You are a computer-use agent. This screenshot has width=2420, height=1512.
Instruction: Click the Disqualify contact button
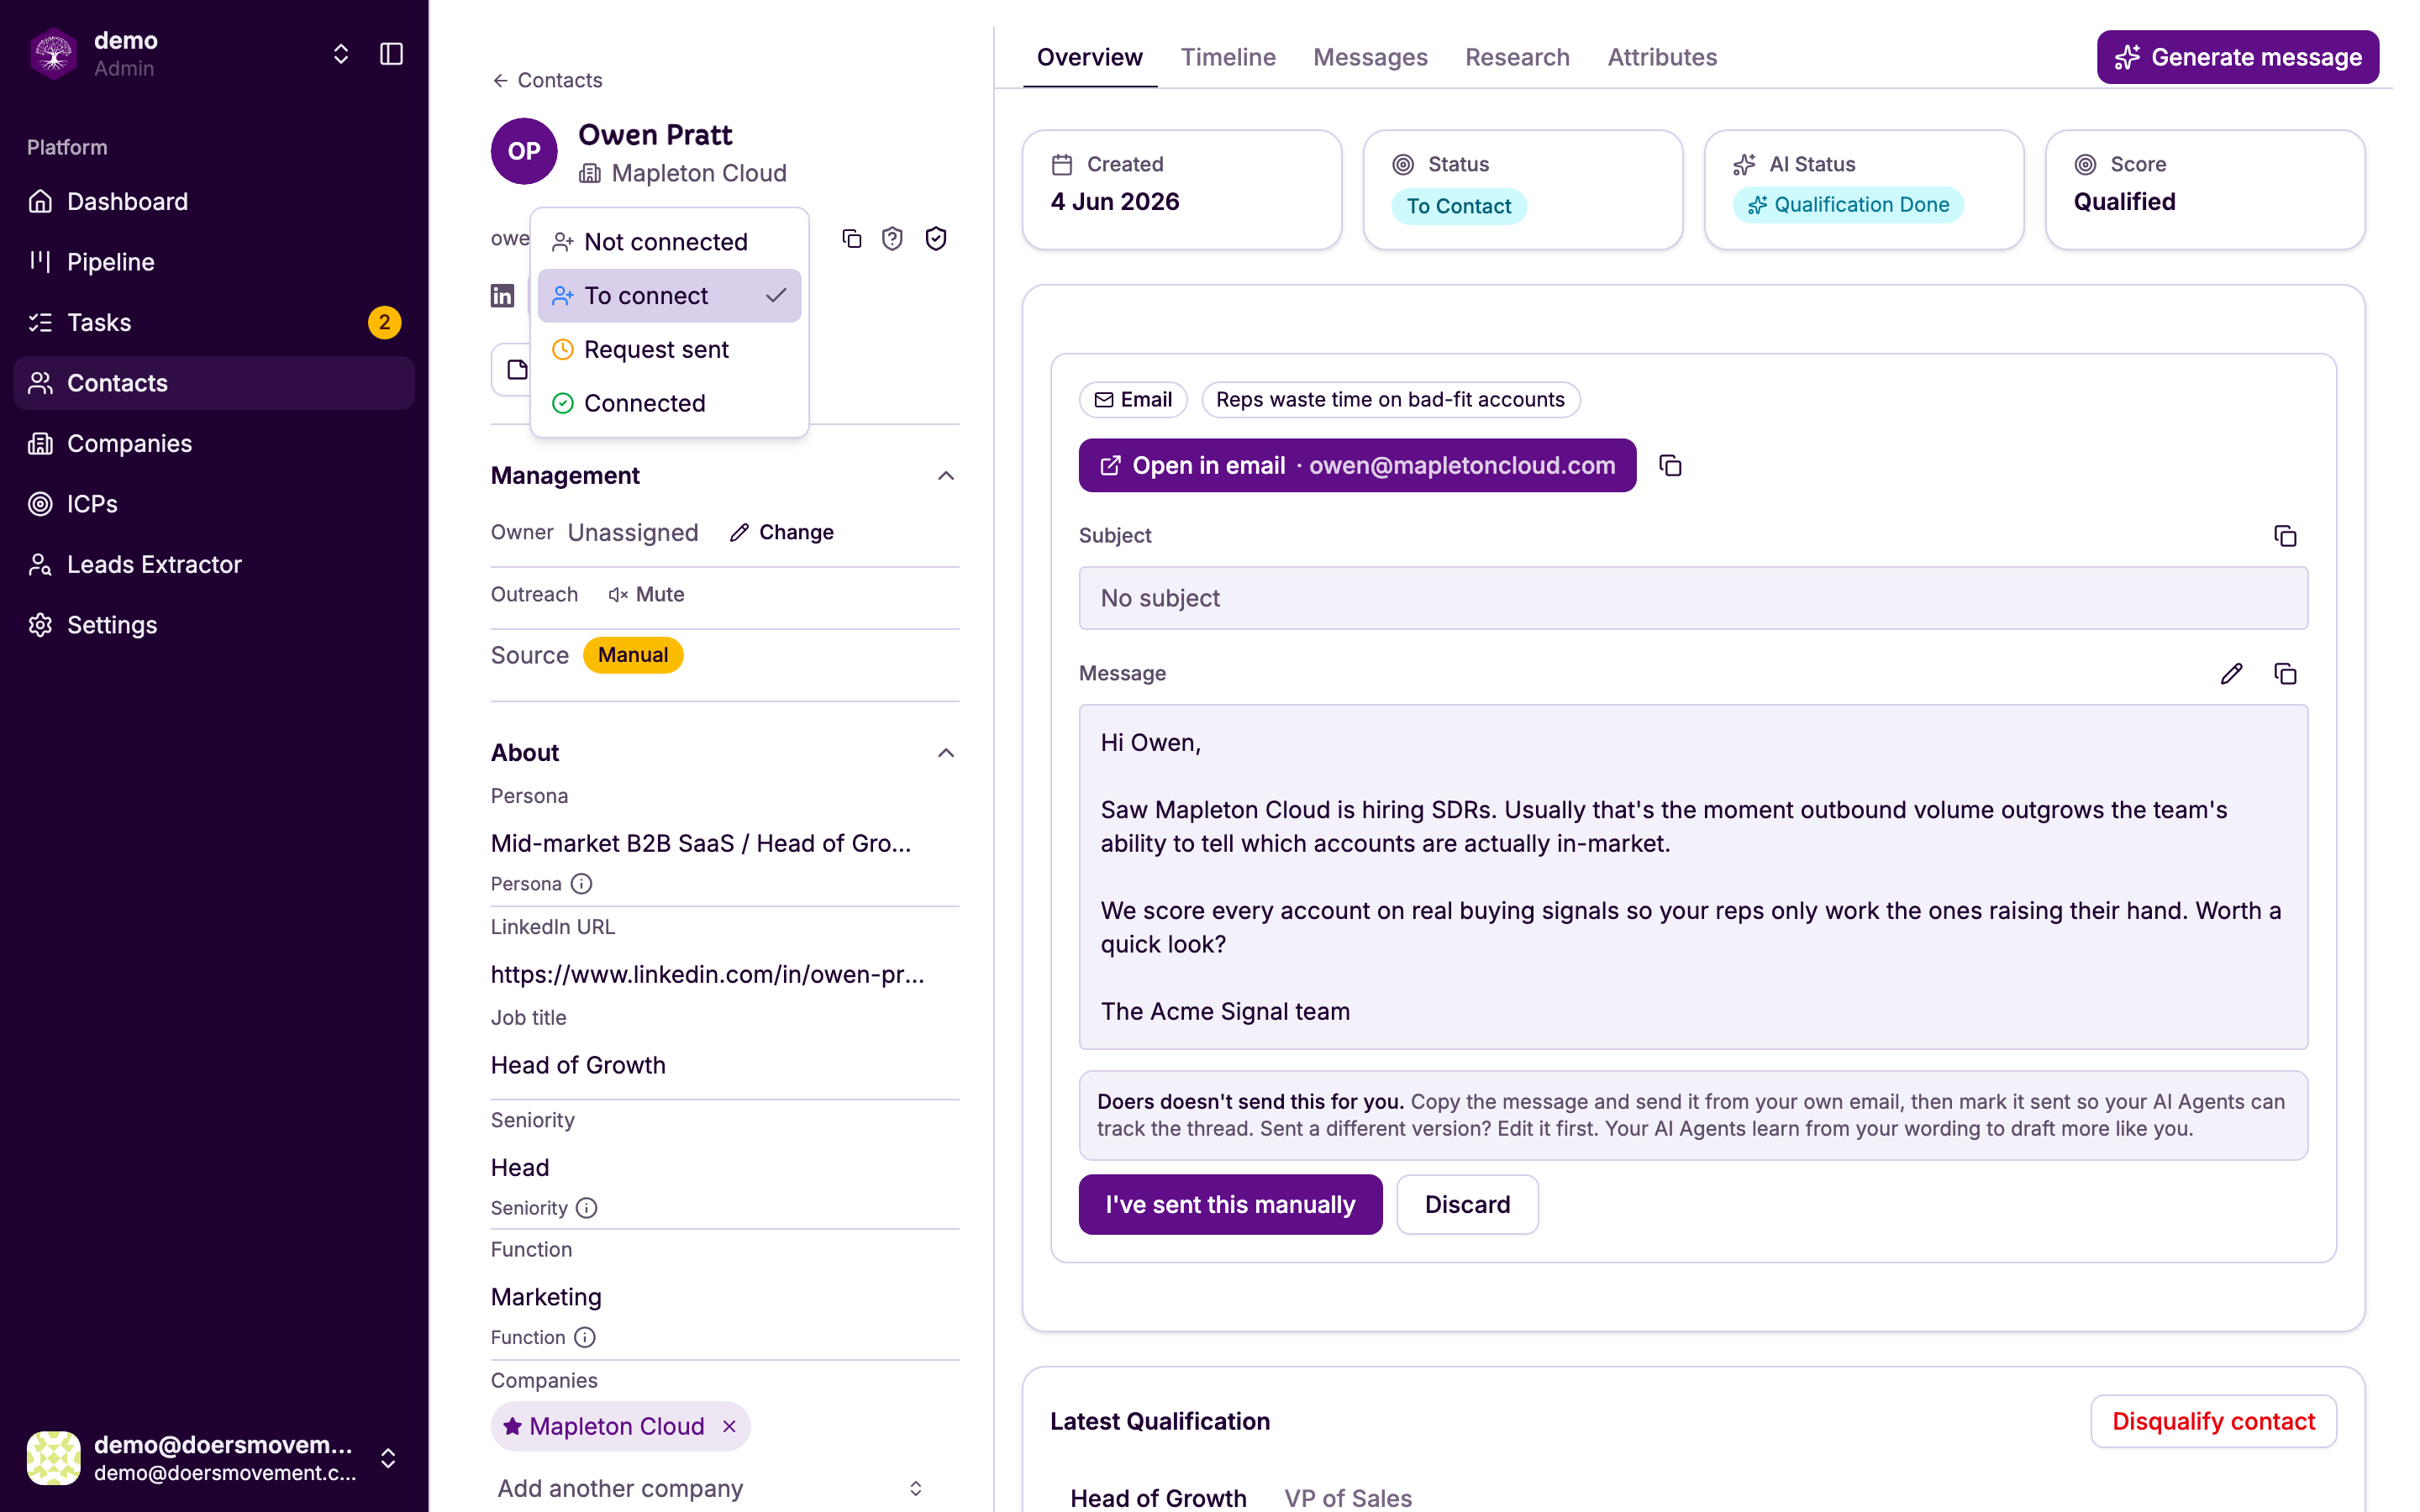[x=2213, y=1421]
